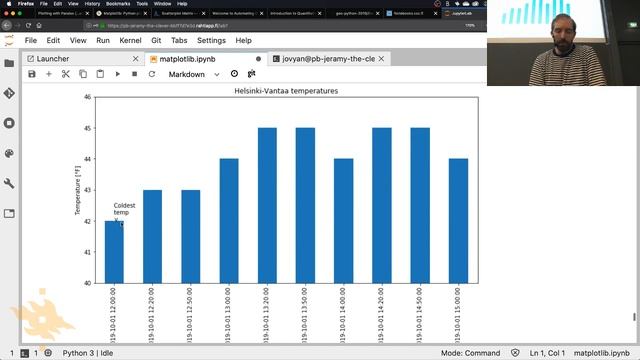Reload the page in Firefox
This screenshot has width=640, height=360.
coord(28,25)
